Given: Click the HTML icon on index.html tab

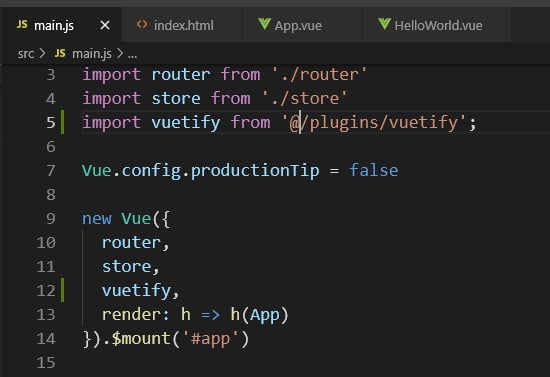Looking at the screenshot, I should click(x=142, y=25).
